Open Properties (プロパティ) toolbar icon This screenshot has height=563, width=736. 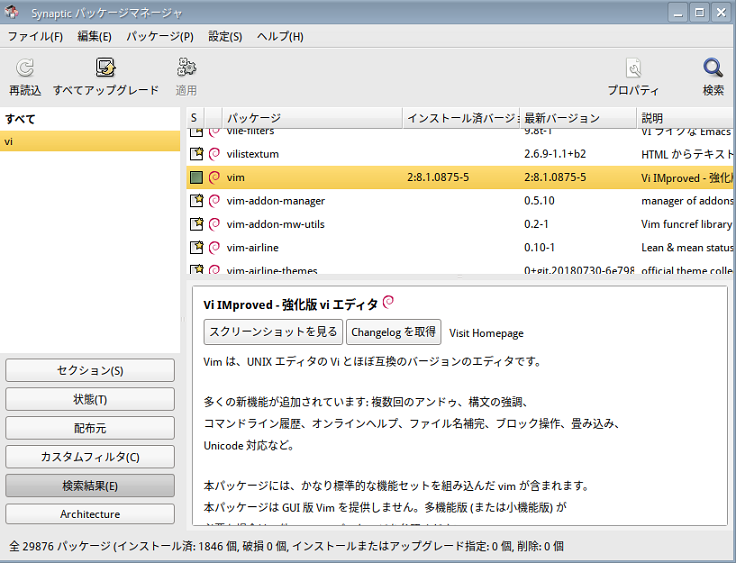tap(633, 69)
